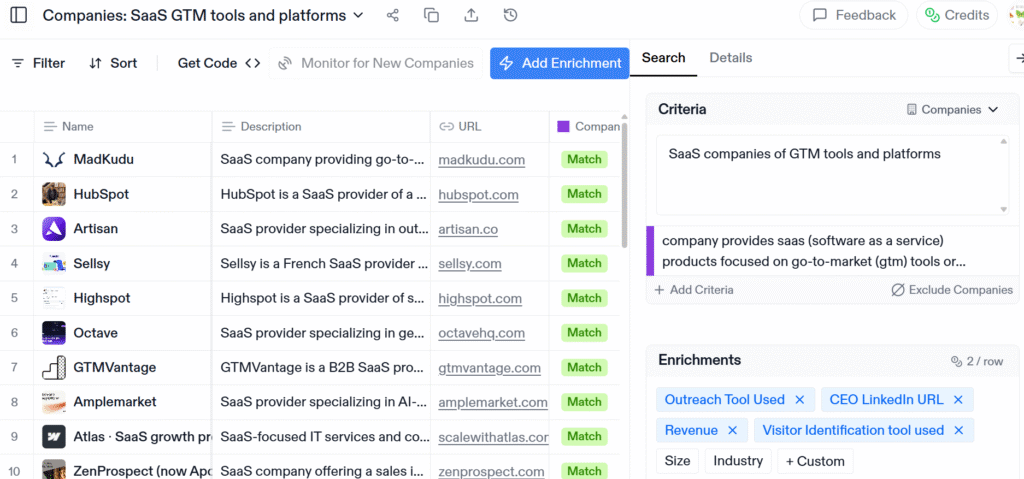Switch to the Details tab
This screenshot has width=1024, height=479.
tap(730, 58)
